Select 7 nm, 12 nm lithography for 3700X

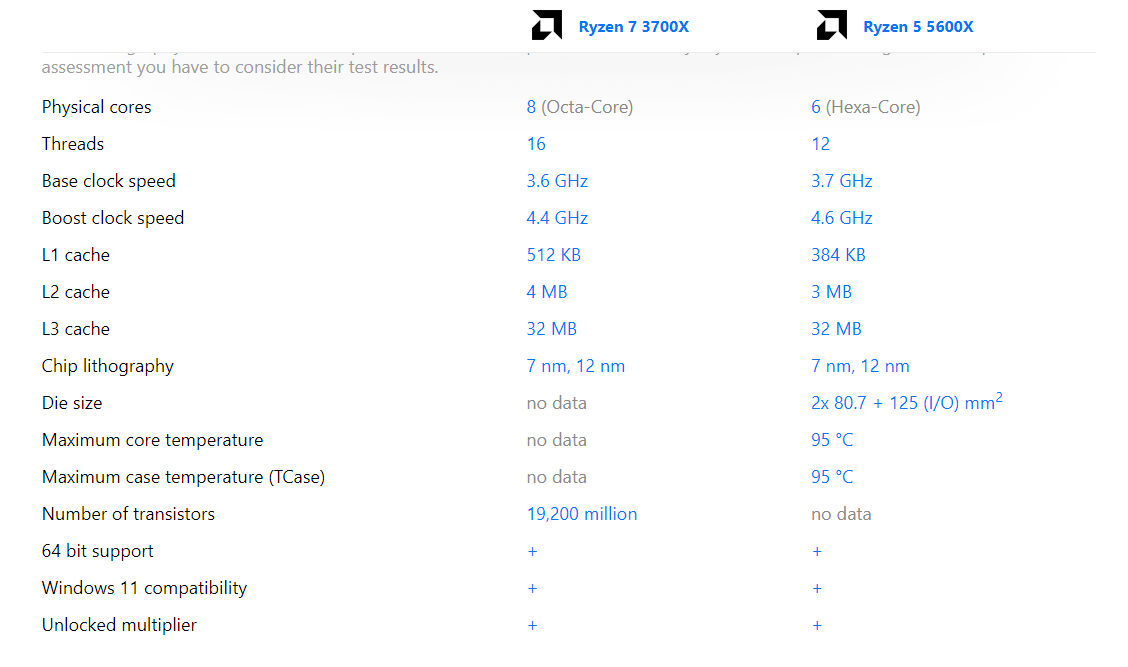click(x=576, y=366)
